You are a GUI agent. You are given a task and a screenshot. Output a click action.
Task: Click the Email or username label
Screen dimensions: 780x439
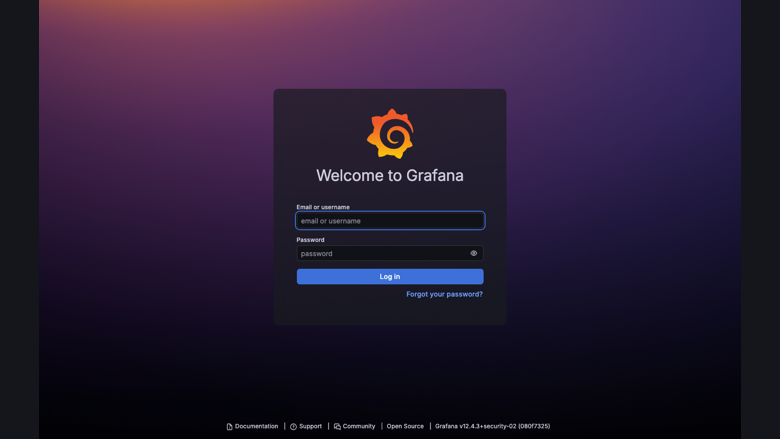tap(323, 207)
